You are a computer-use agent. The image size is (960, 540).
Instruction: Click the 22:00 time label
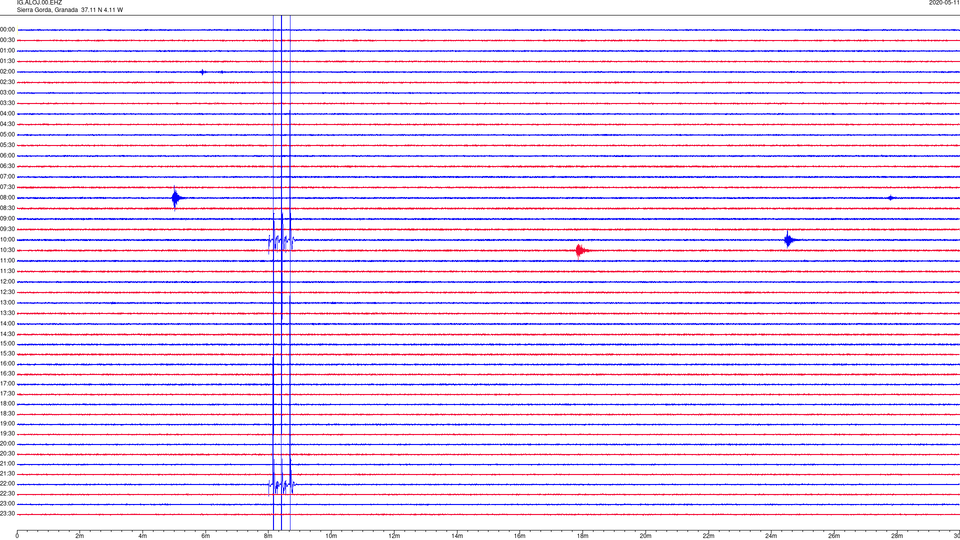pos(8,484)
